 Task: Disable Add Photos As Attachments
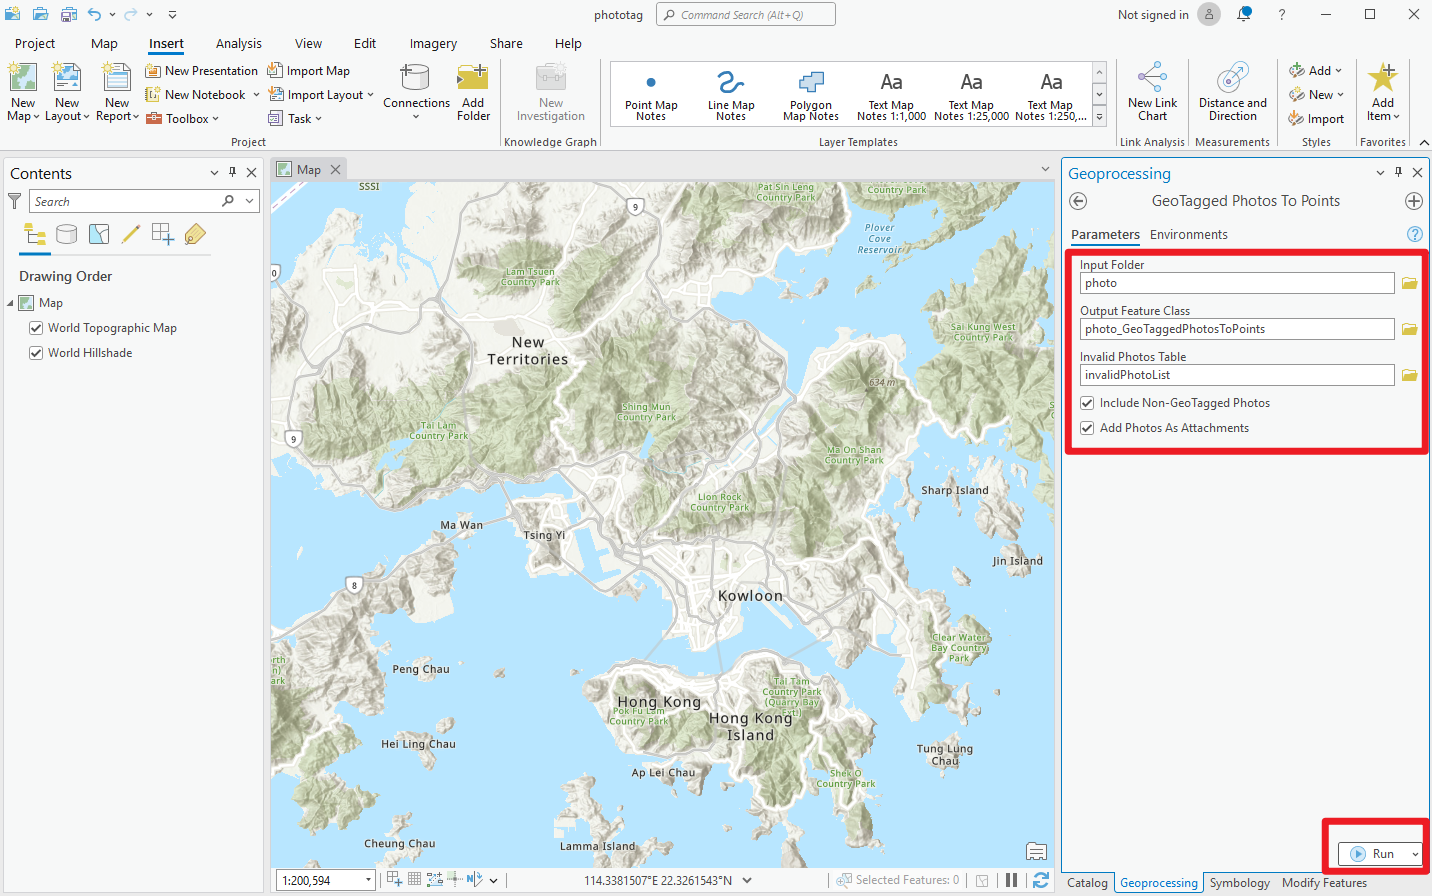click(x=1087, y=427)
